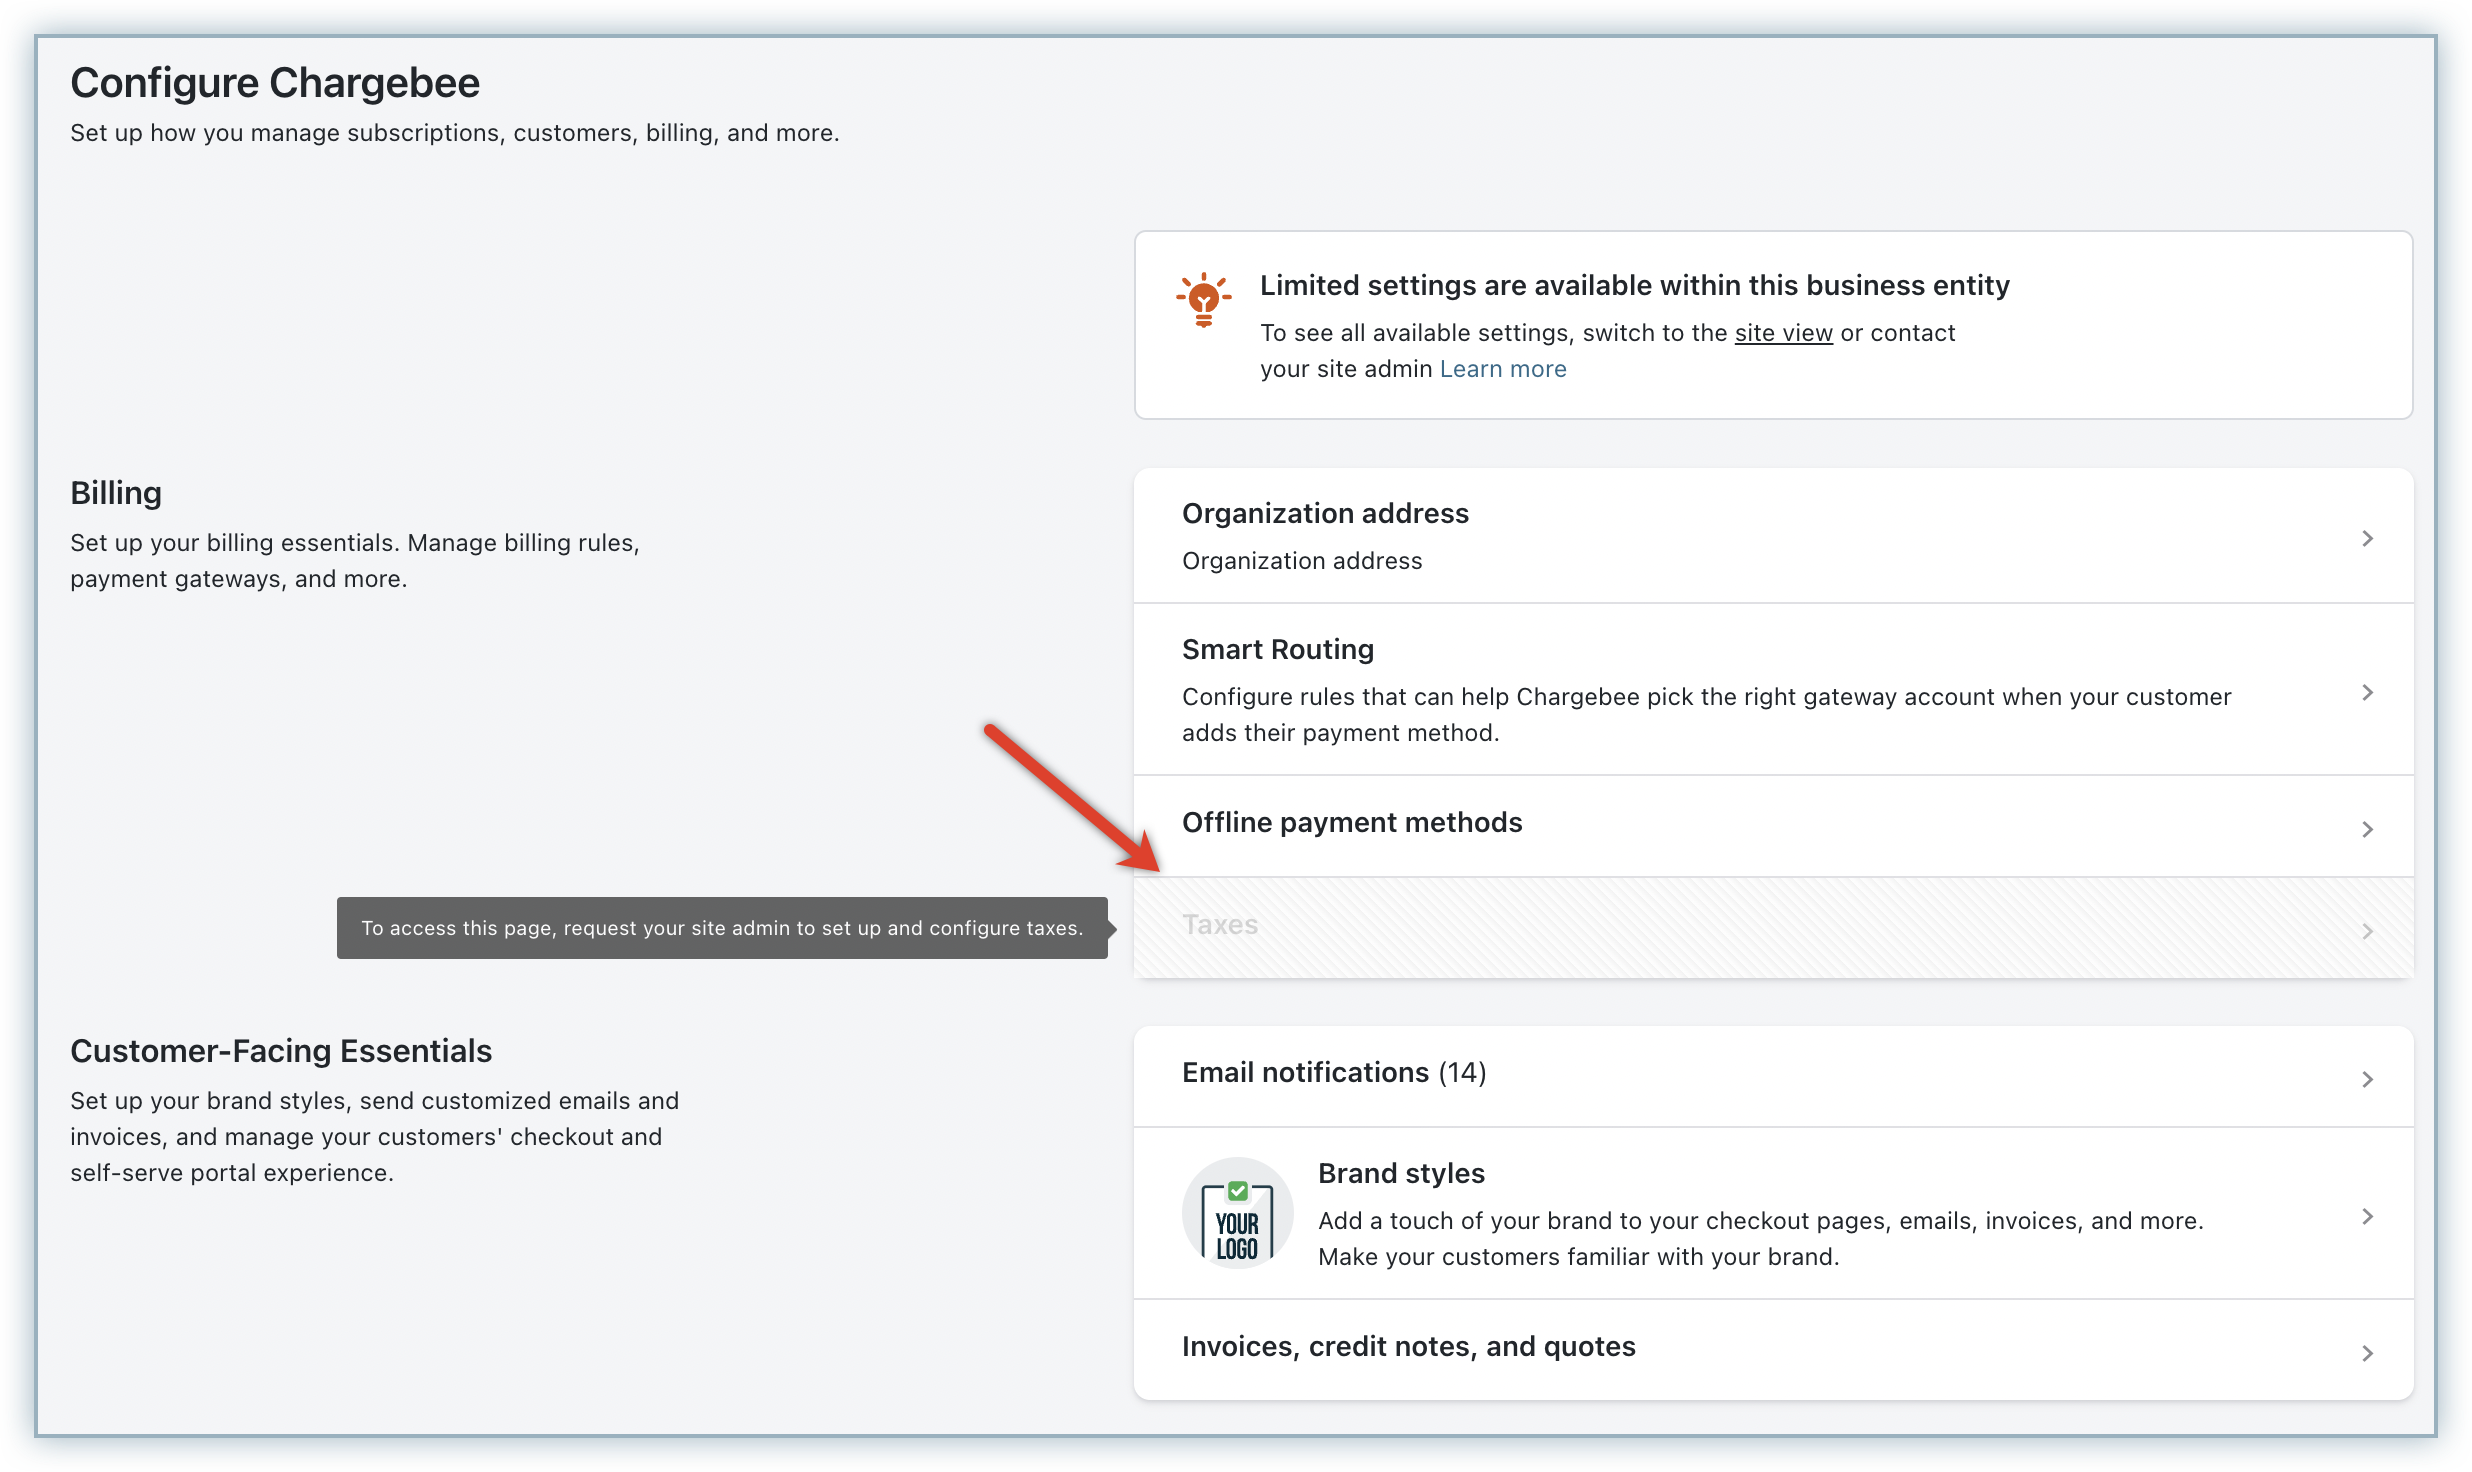Viewport: 2472px width, 1472px height.
Task: Click chevron next to Email notifications
Action: coord(2366,1079)
